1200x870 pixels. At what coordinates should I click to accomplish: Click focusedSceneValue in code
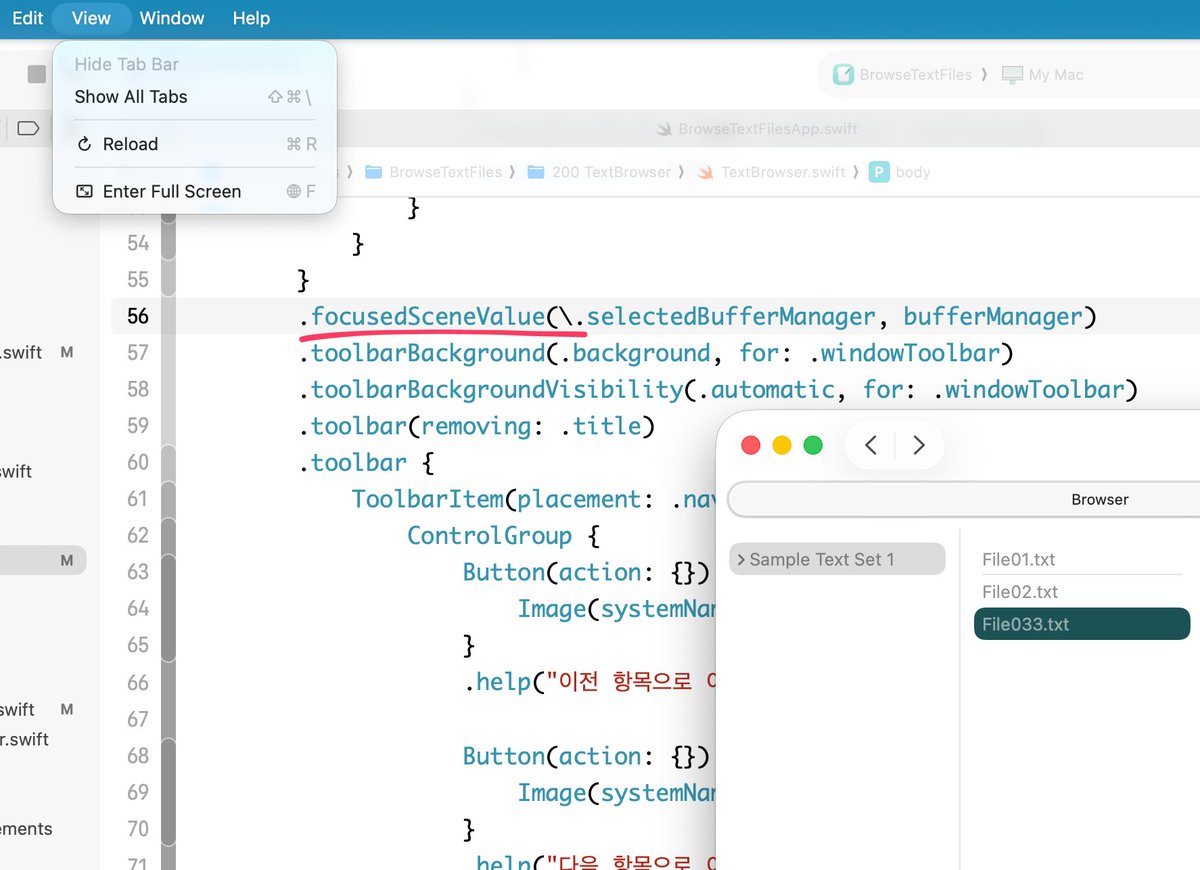[428, 317]
